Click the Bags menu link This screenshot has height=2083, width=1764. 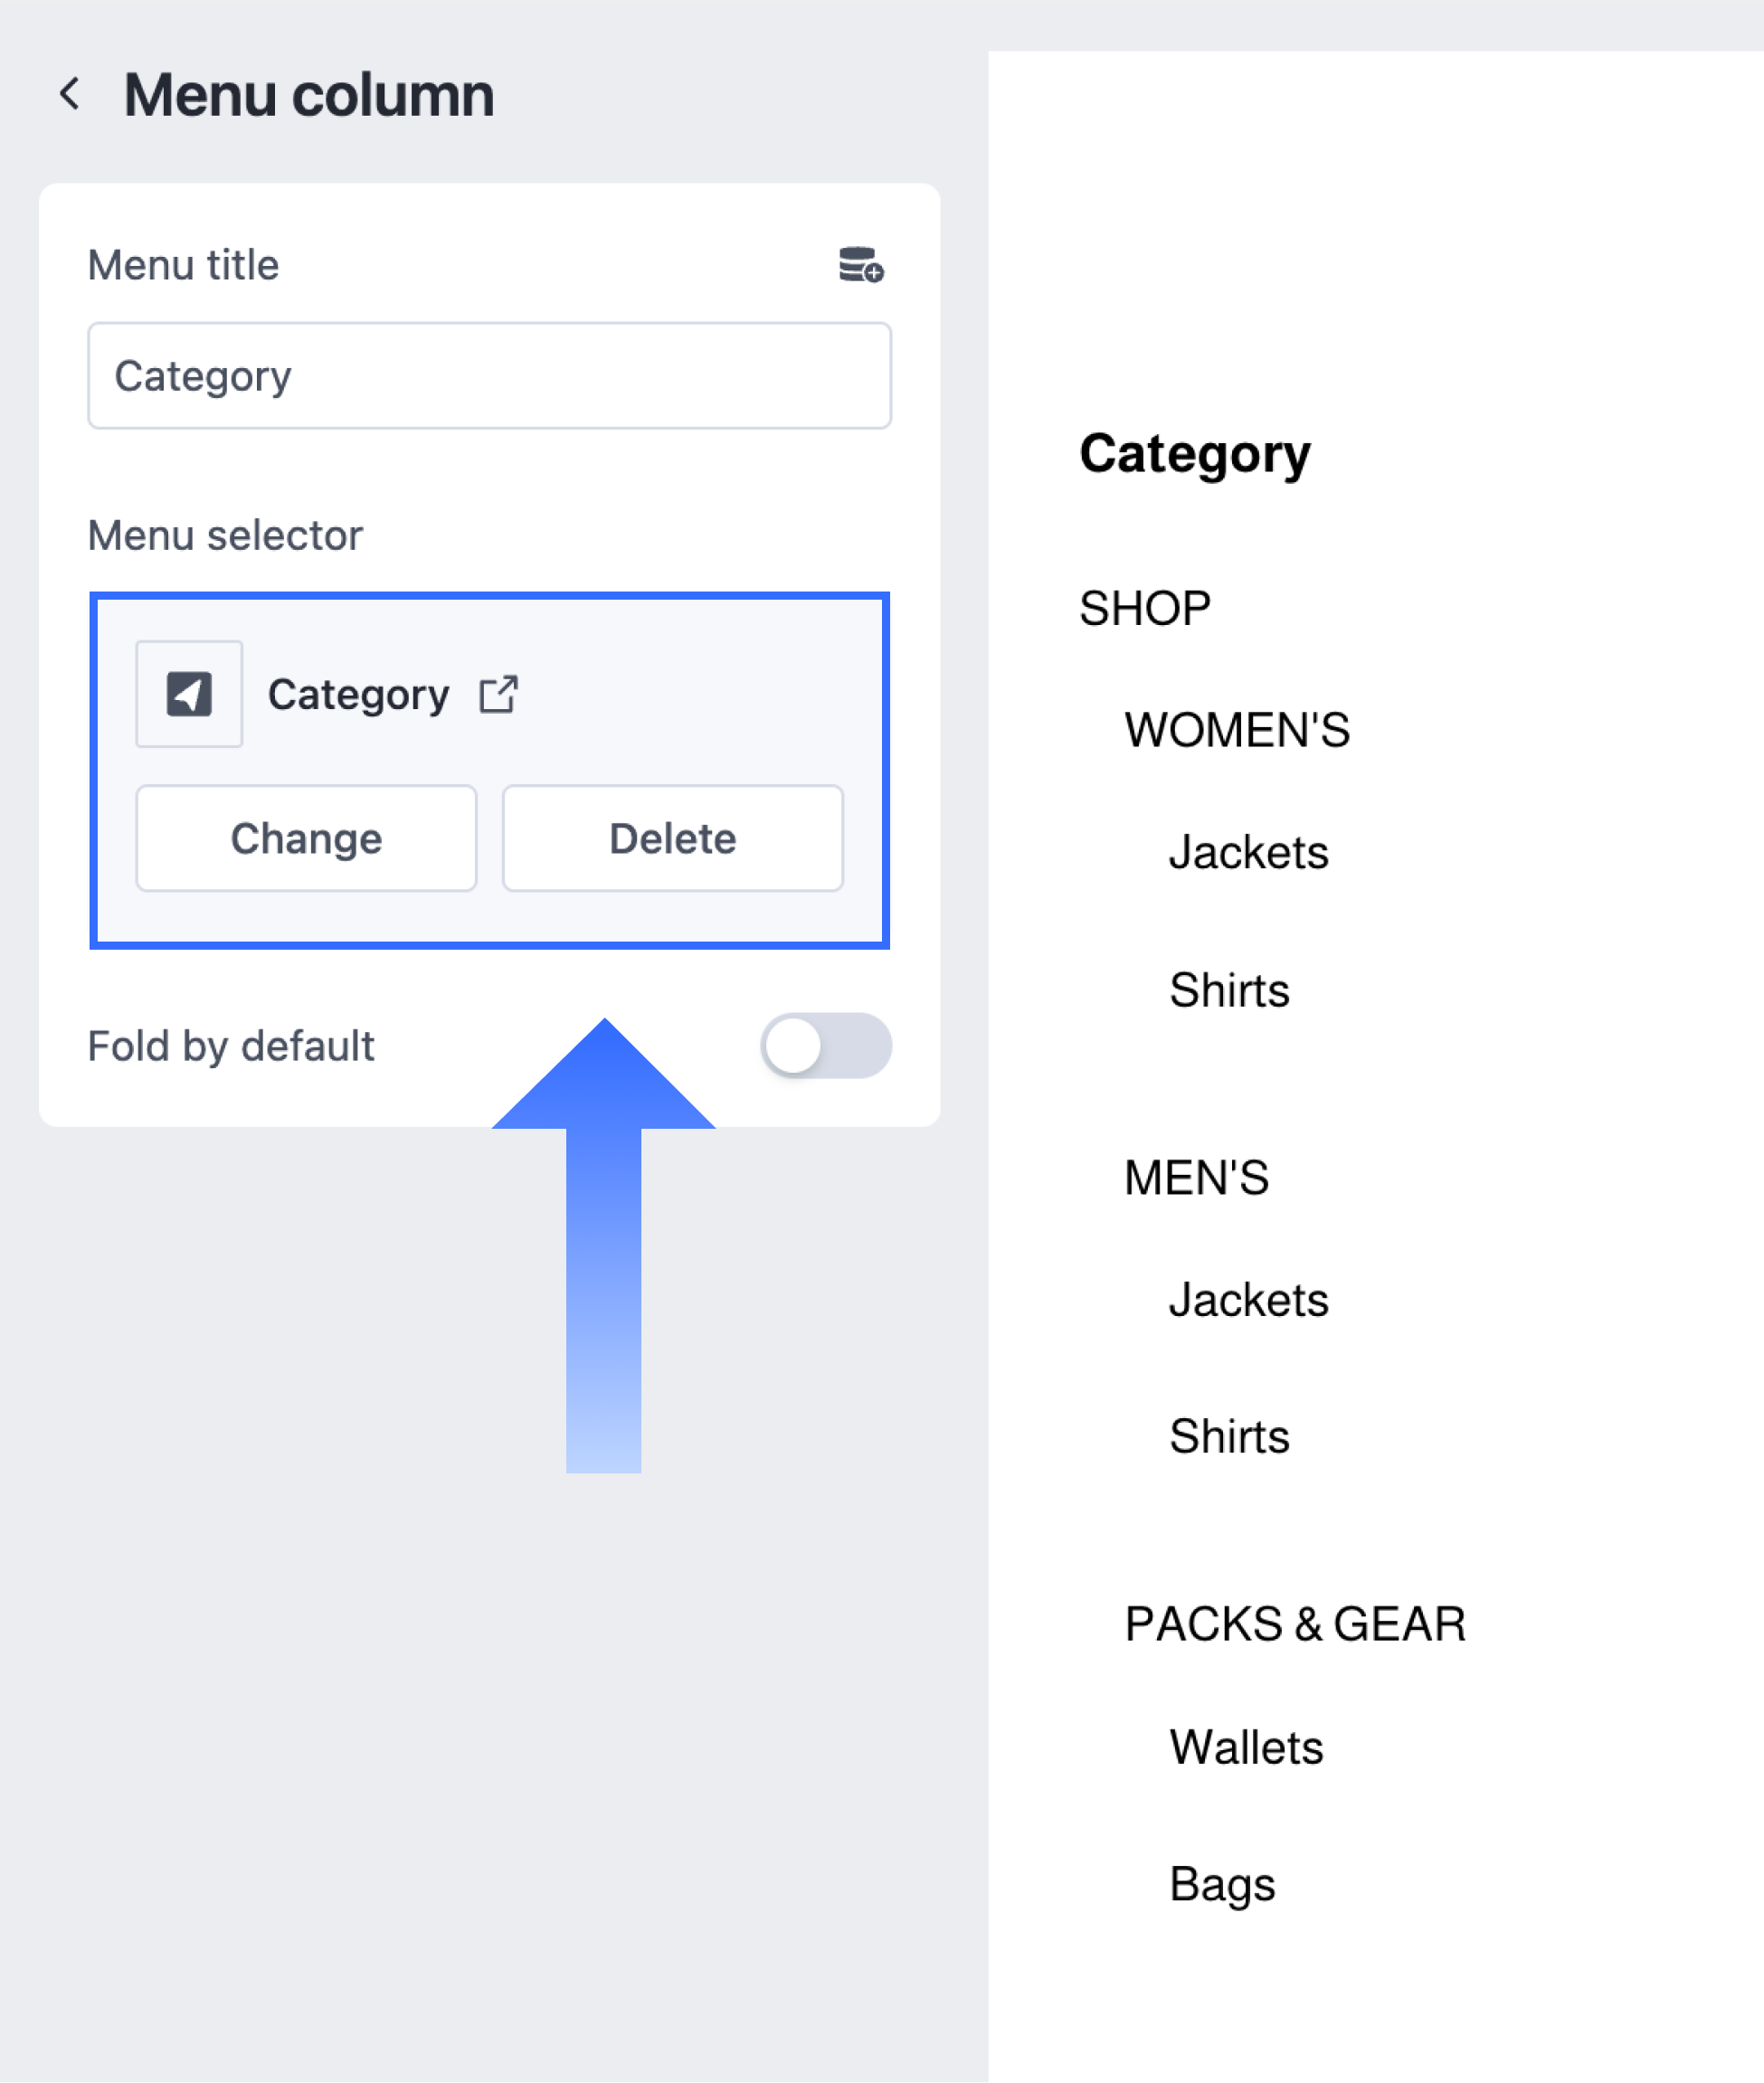pyautogui.click(x=1222, y=1884)
